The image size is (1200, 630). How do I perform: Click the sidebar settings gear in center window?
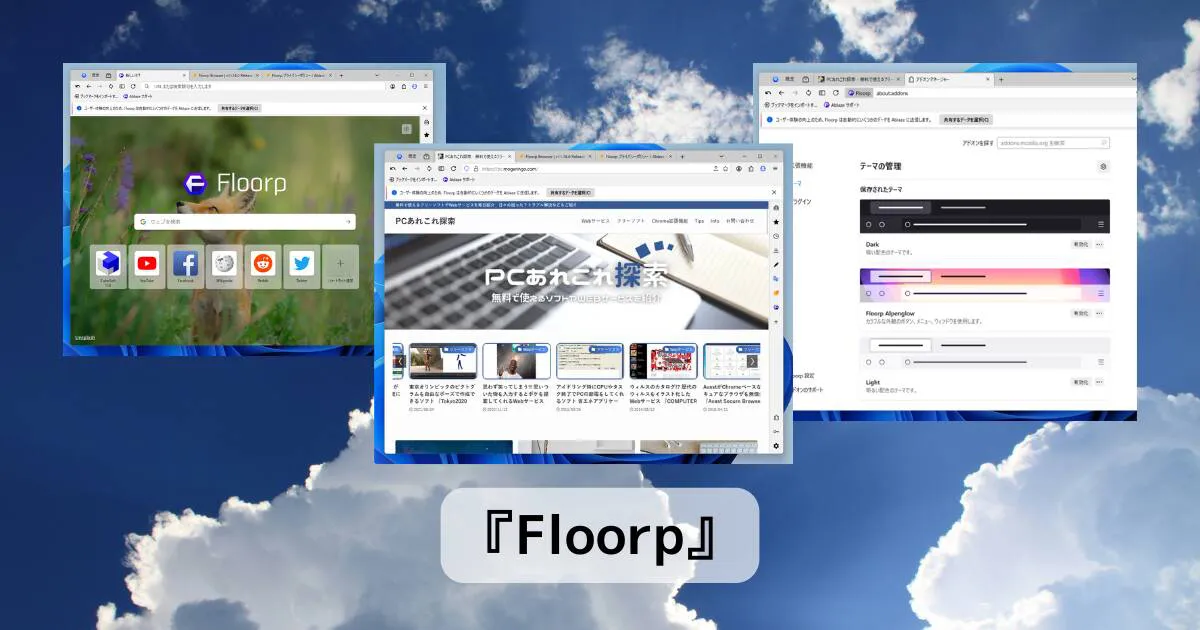pyautogui.click(x=776, y=445)
